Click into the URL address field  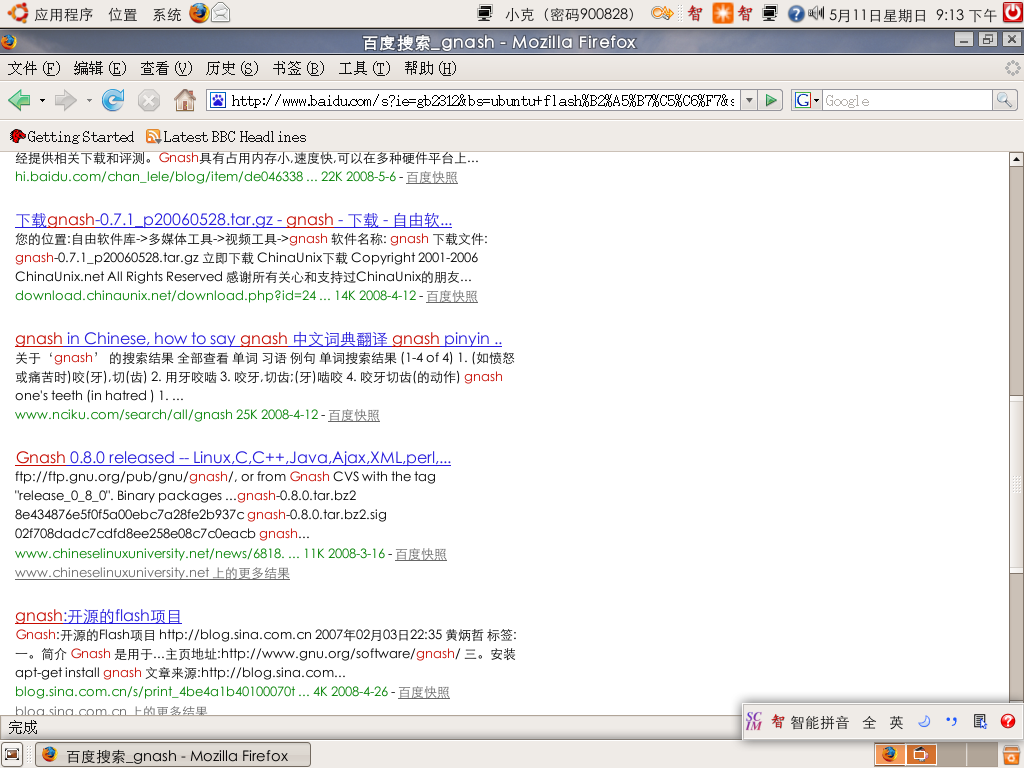483,101
